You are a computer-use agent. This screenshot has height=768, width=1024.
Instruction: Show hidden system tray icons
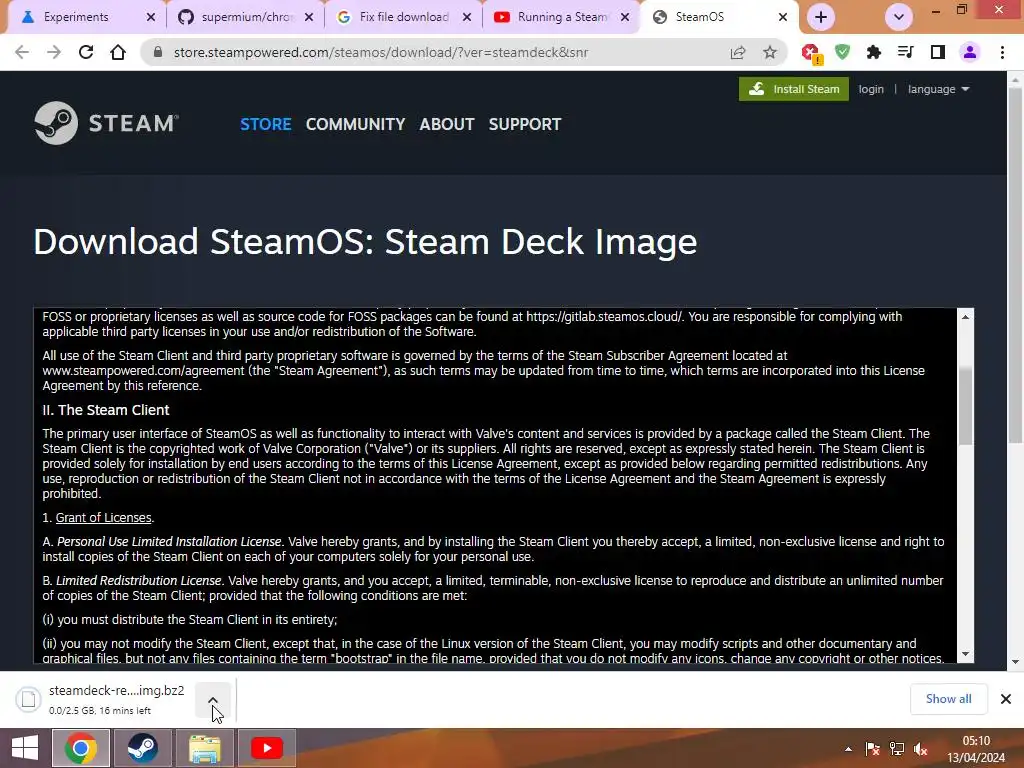click(848, 749)
